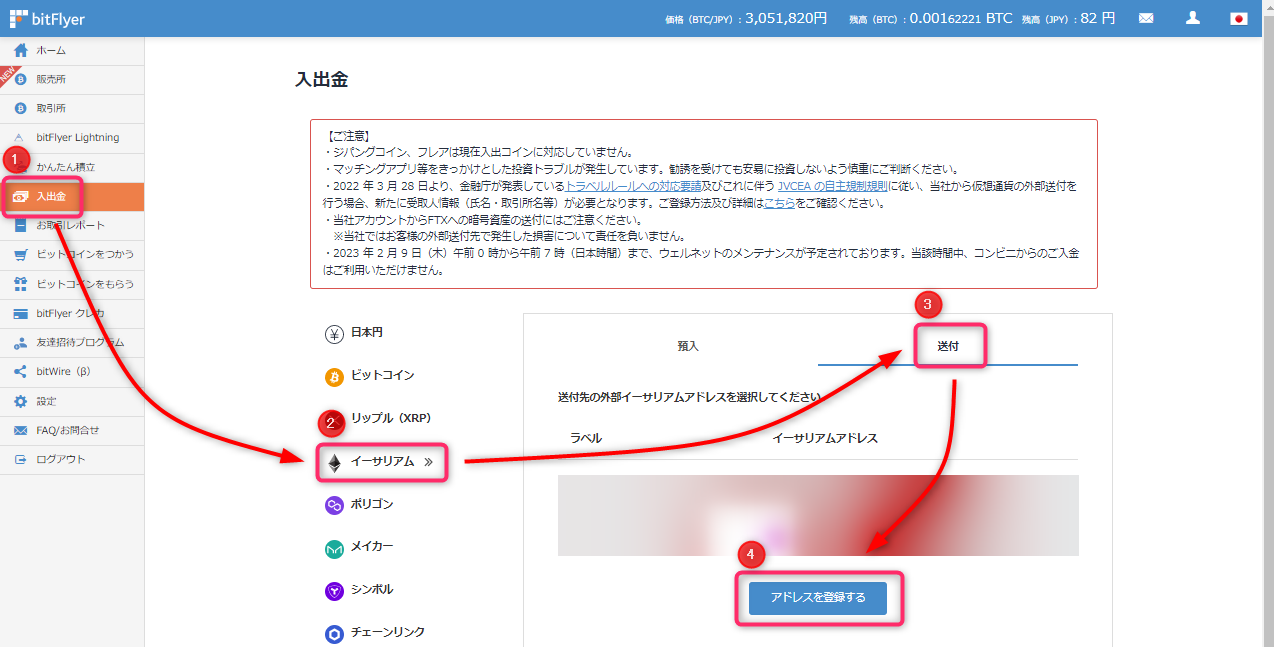Switch to the 送付 tab
This screenshot has width=1274, height=647.
tap(948, 346)
